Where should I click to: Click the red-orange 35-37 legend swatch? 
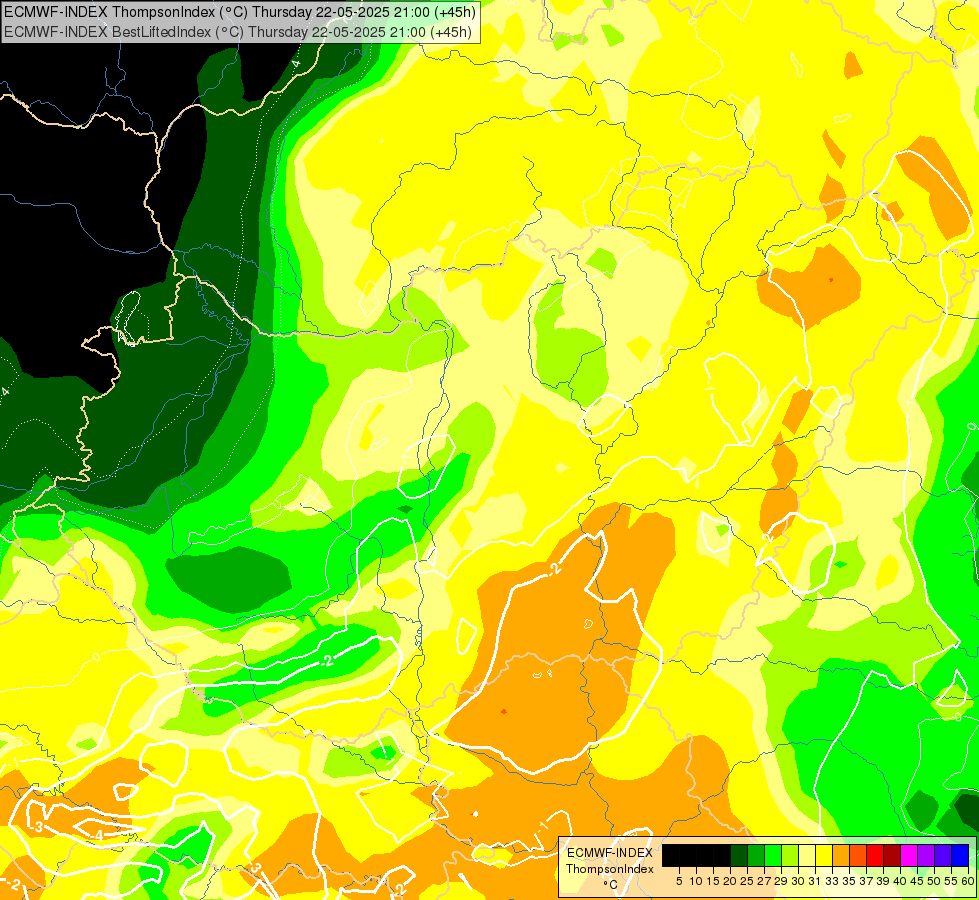[858, 855]
